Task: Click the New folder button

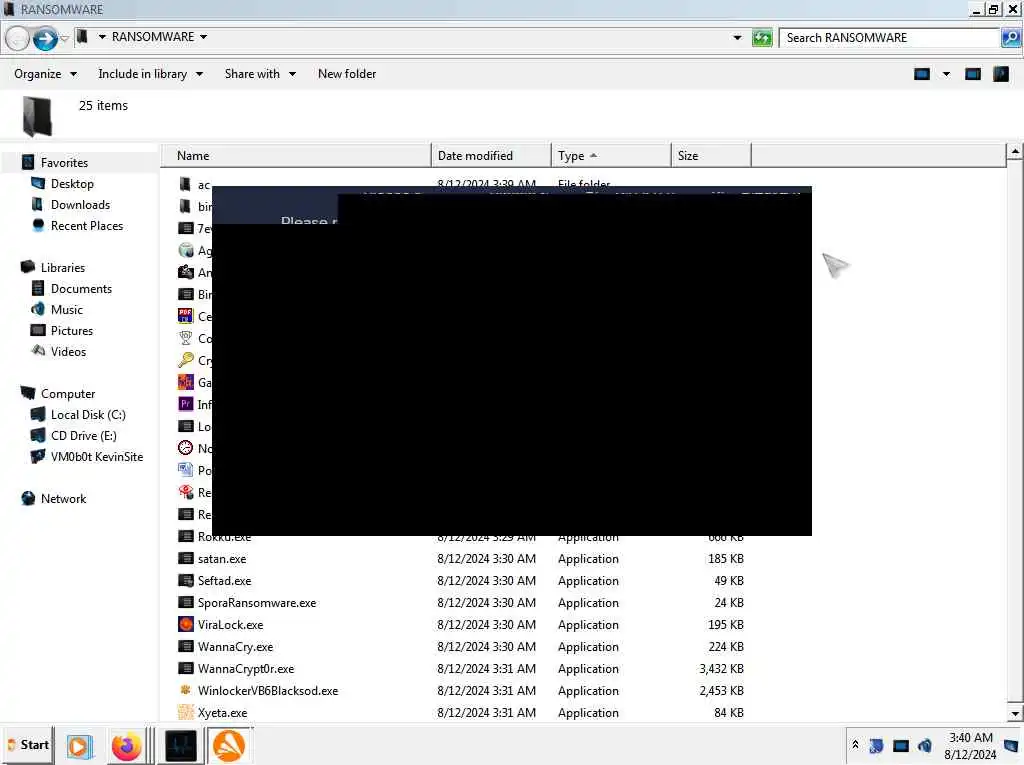Action: pos(347,74)
